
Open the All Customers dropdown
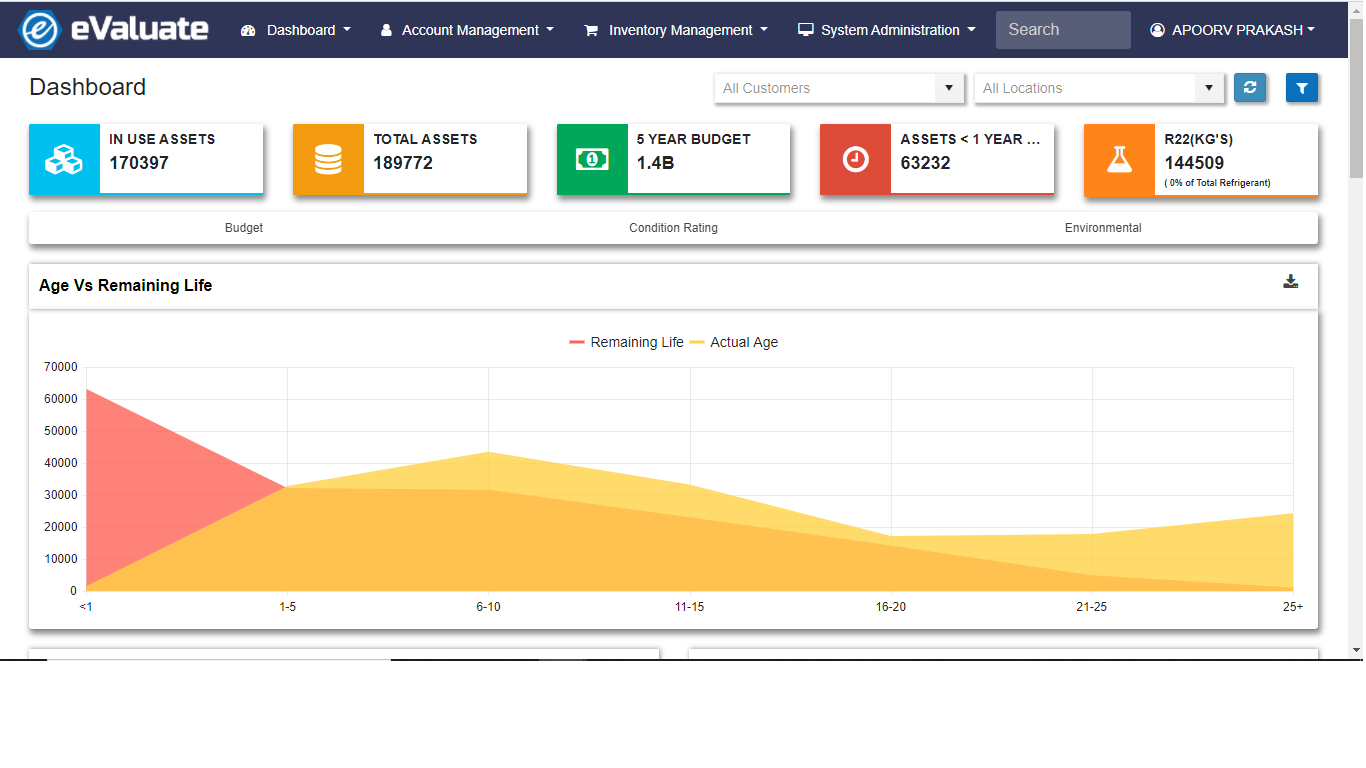pos(839,88)
